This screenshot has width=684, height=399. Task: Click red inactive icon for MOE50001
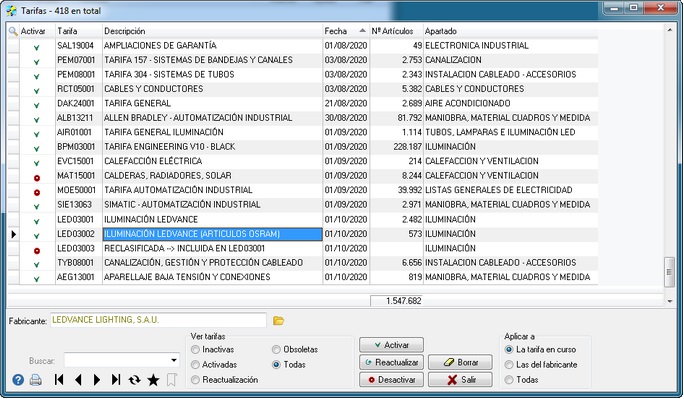pos(37,192)
